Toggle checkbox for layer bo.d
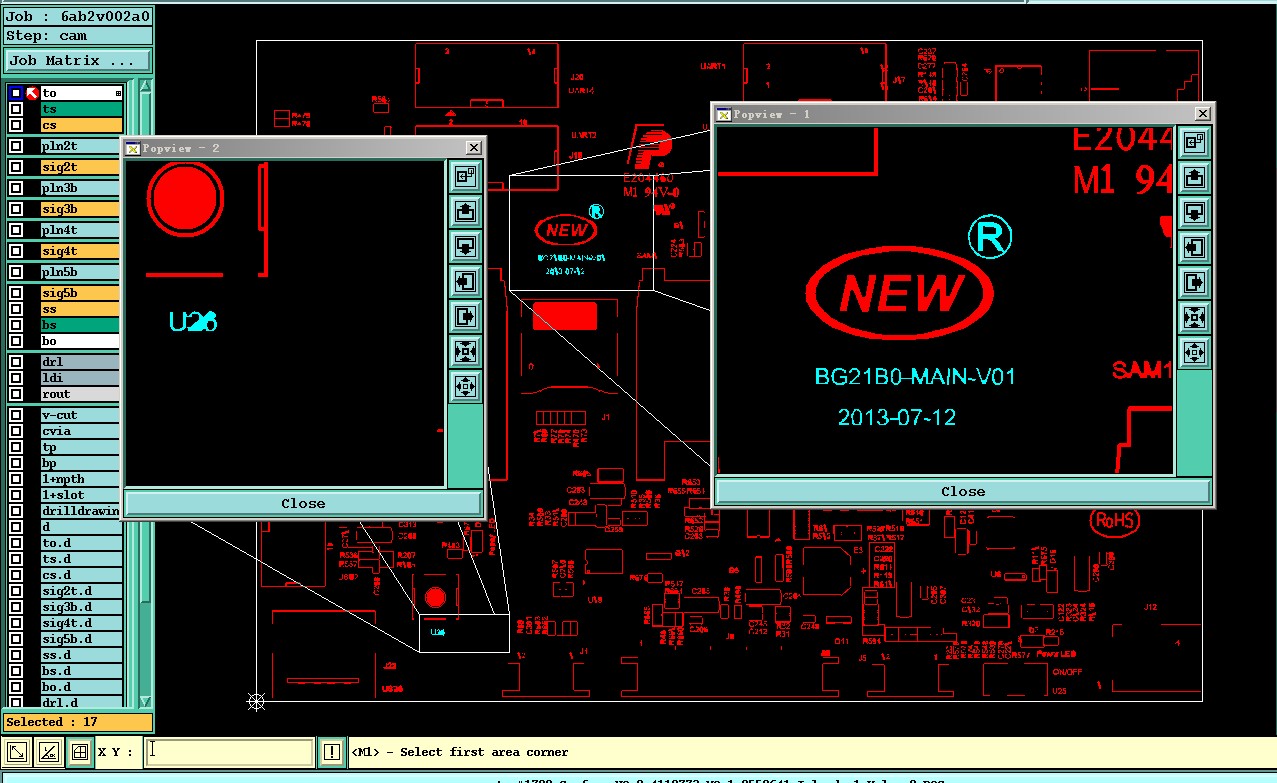Viewport: 1277px width, 783px height. tap(16, 687)
